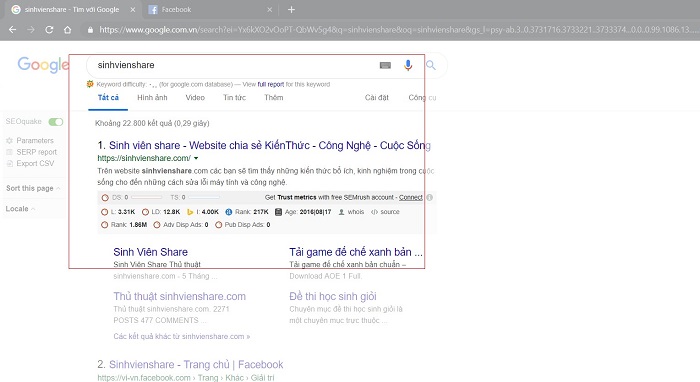
Task: Go back with the browser back arrow
Action: coord(12,30)
